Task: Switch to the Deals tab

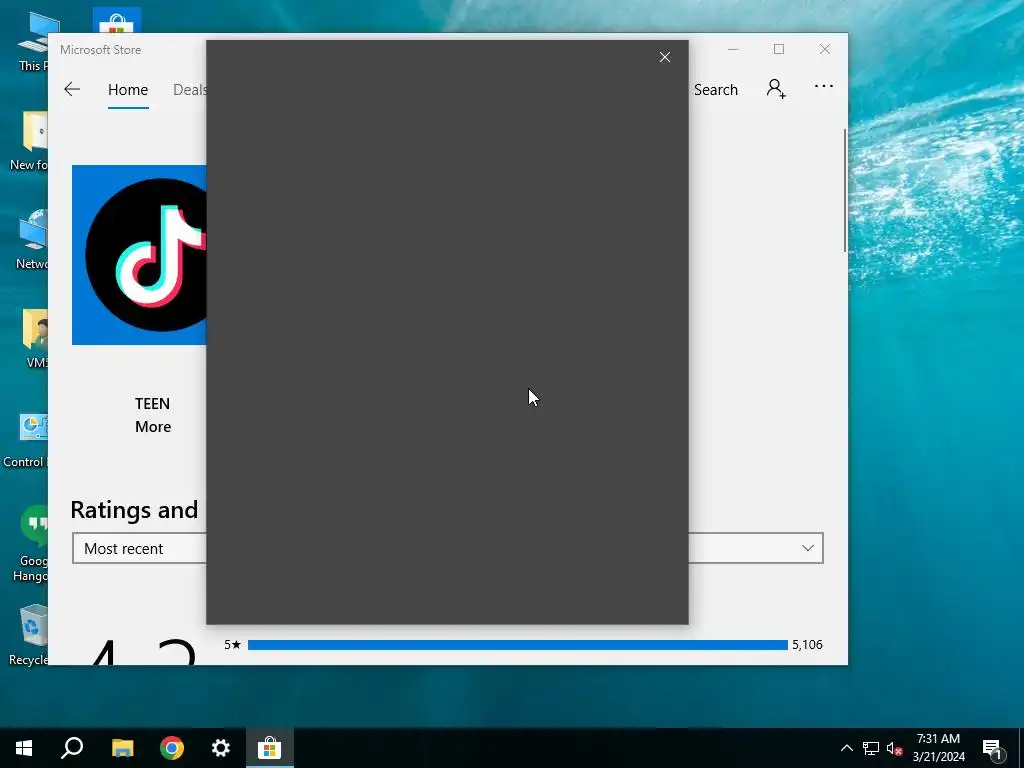Action: (x=190, y=89)
